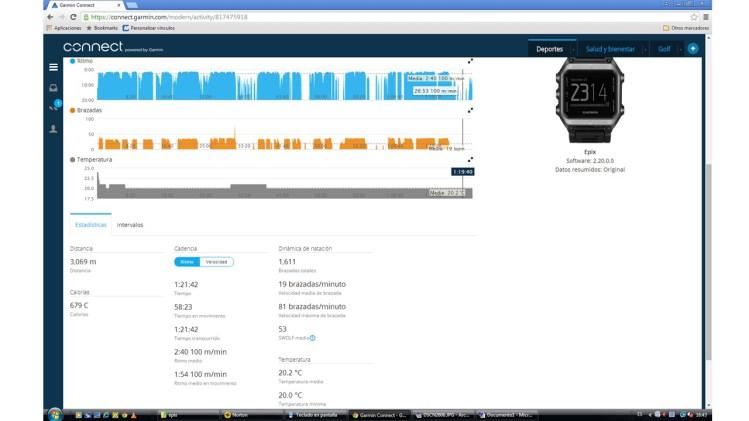Click the Epix device name link
The height and width of the screenshot is (421, 749).
tap(590, 152)
